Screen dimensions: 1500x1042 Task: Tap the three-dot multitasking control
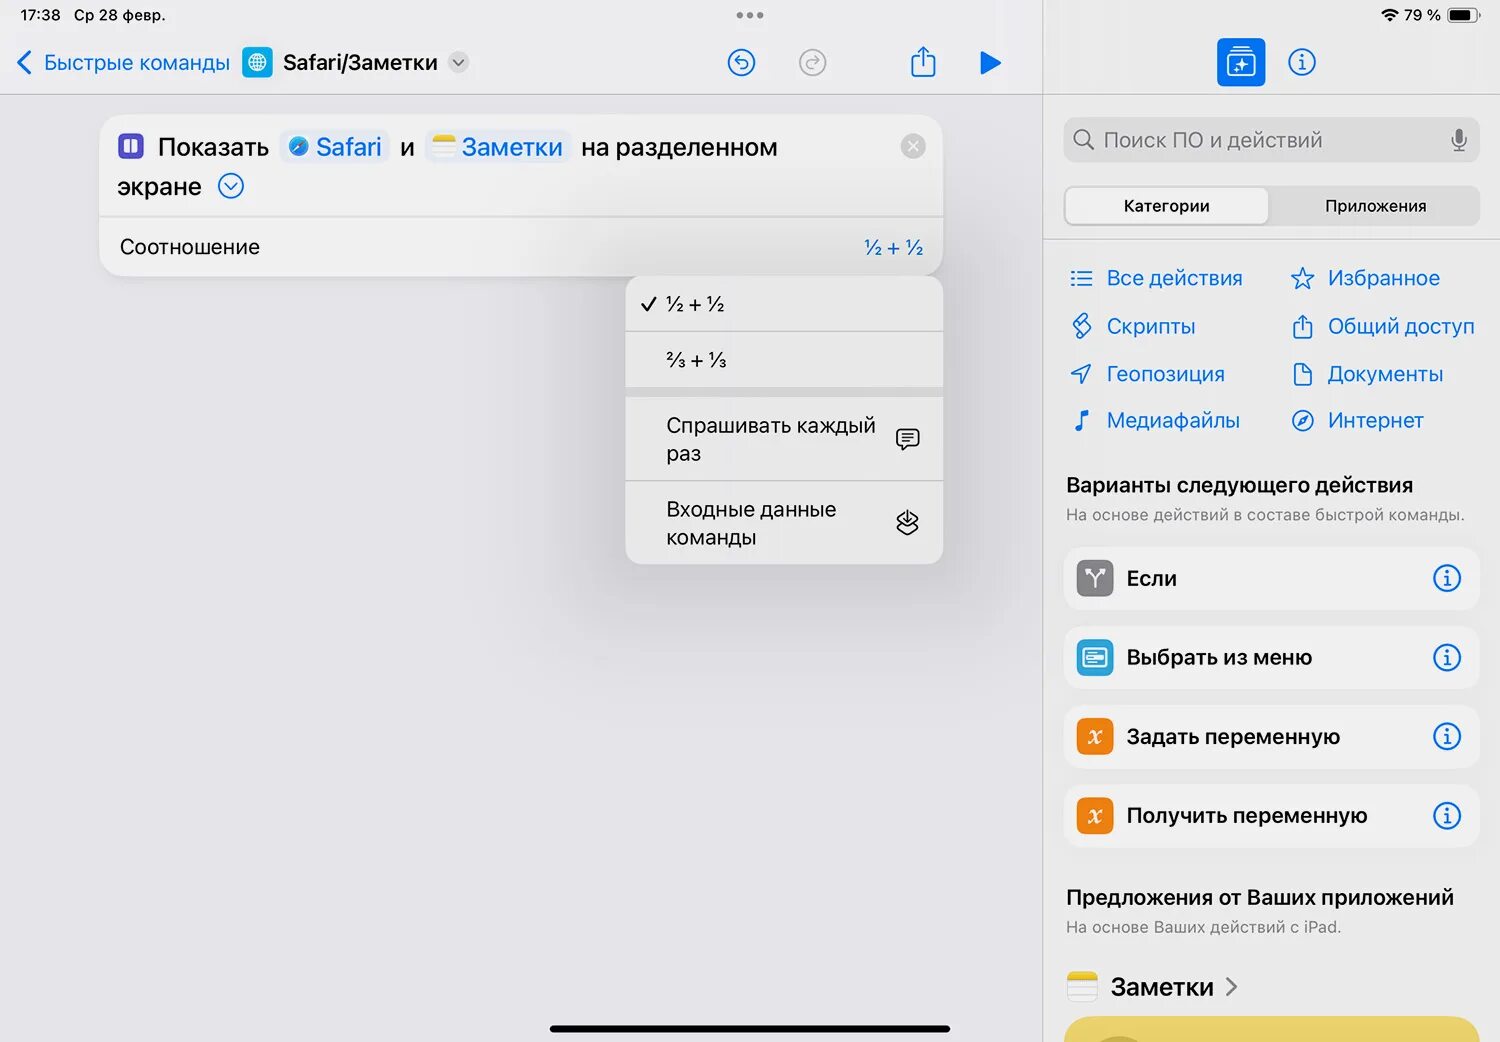tap(749, 15)
